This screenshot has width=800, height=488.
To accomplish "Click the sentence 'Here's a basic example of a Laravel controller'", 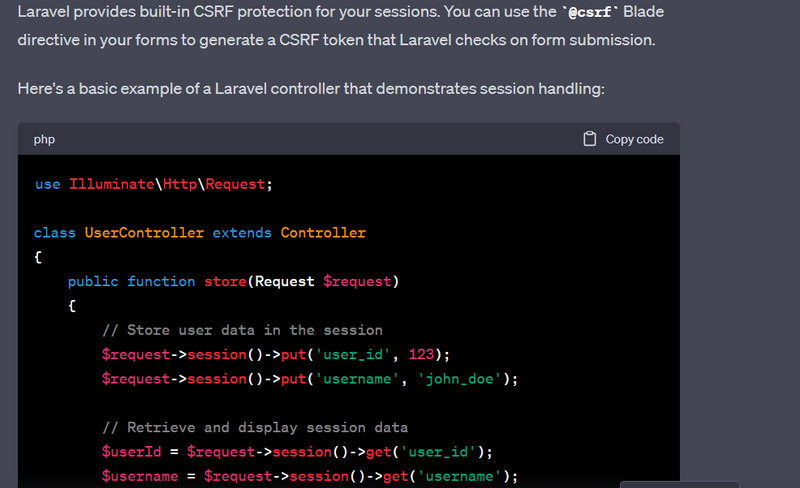I will [x=311, y=89].
